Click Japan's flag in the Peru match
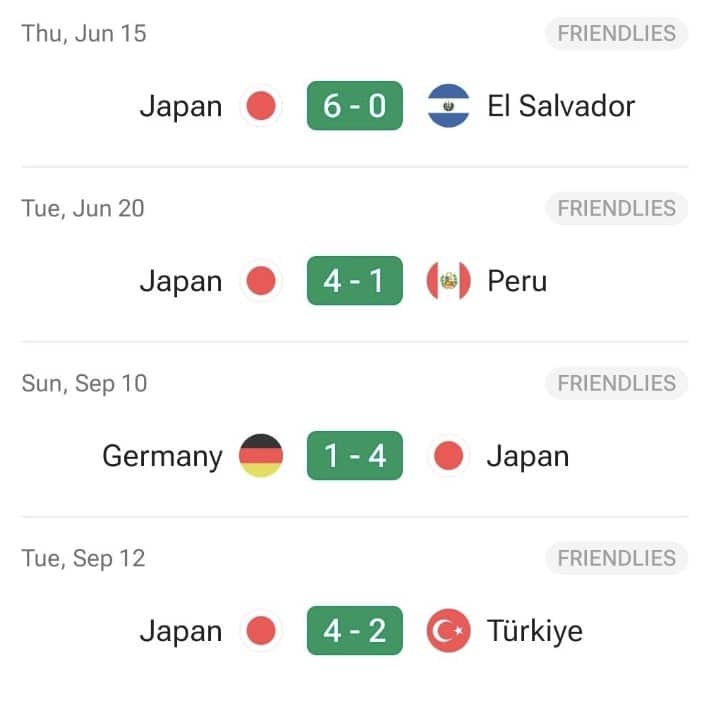 261,281
